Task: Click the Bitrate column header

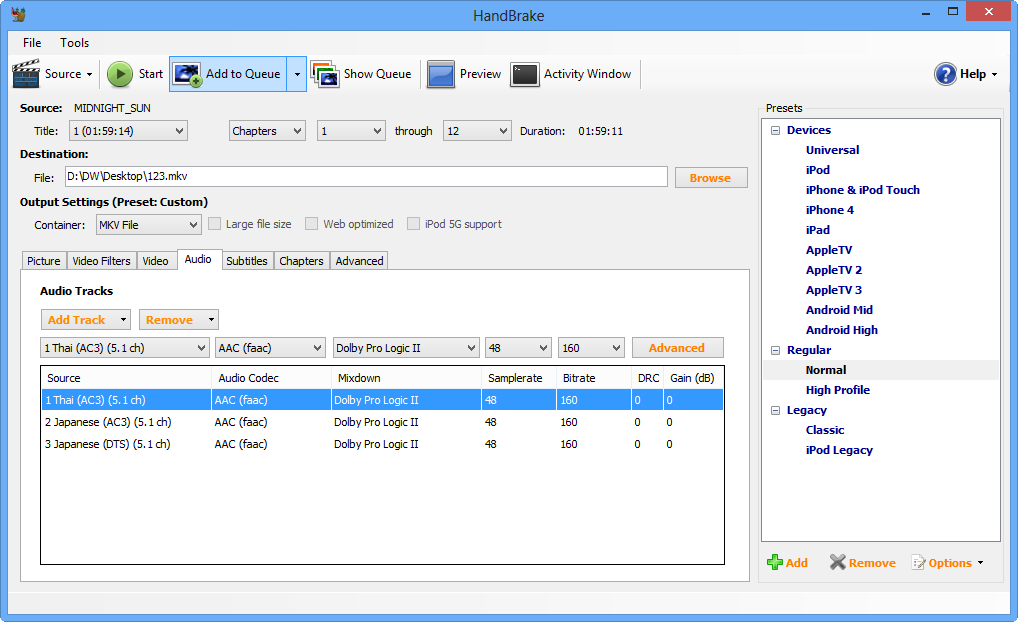Action: pyautogui.click(x=593, y=378)
